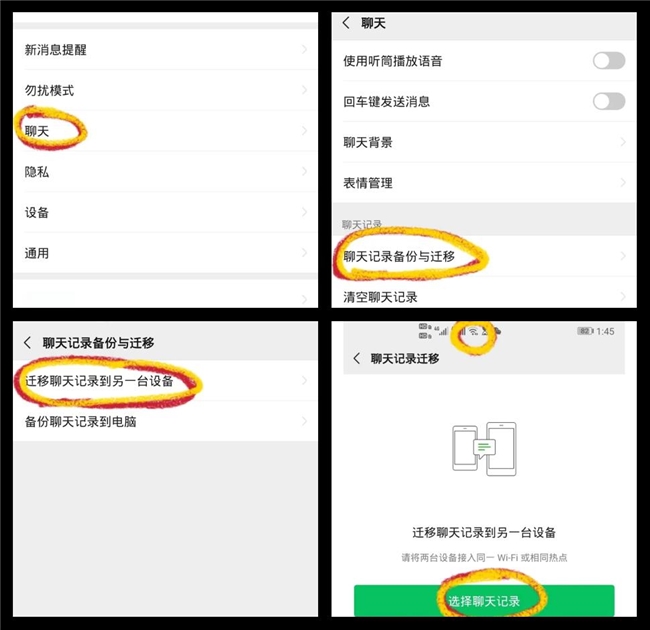Tap back arrow beside 聊天记录备份与迁移 title
Image resolution: width=650 pixels, height=630 pixels.
pyautogui.click(x=28, y=343)
